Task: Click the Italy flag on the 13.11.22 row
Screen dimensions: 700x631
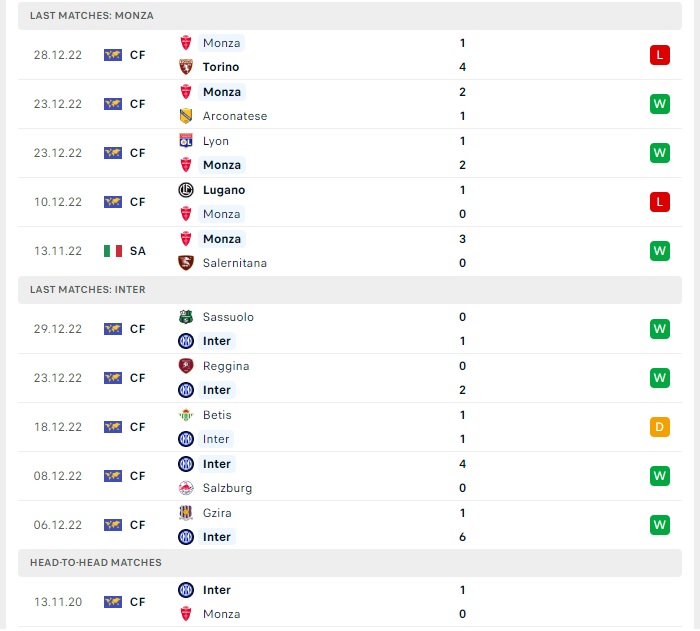Action: (113, 251)
